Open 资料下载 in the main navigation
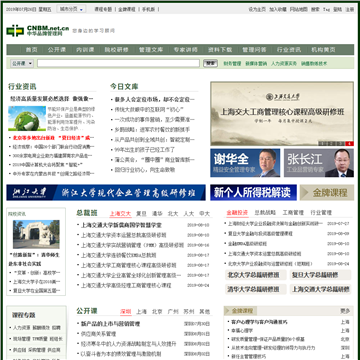Image resolution: width=360 pixels, height=360 pixels. point(220,50)
